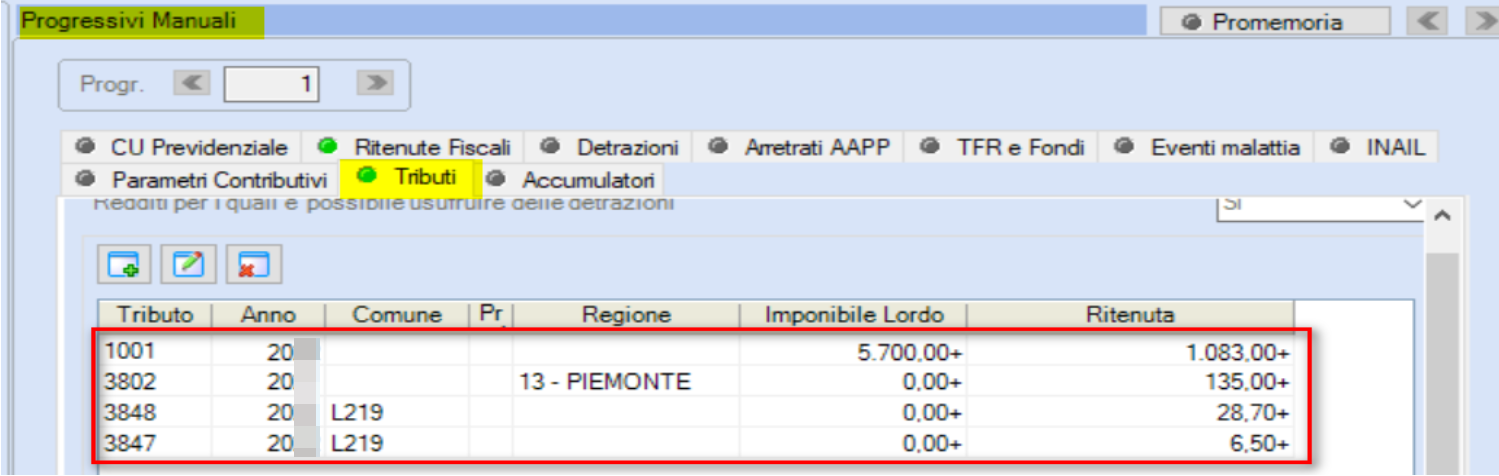Click the Pr column header

click(x=491, y=314)
